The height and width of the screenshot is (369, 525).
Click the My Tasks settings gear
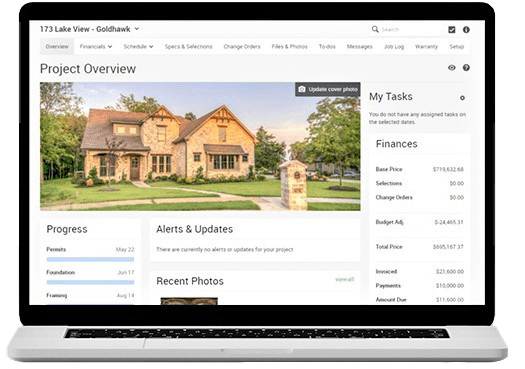[462, 98]
